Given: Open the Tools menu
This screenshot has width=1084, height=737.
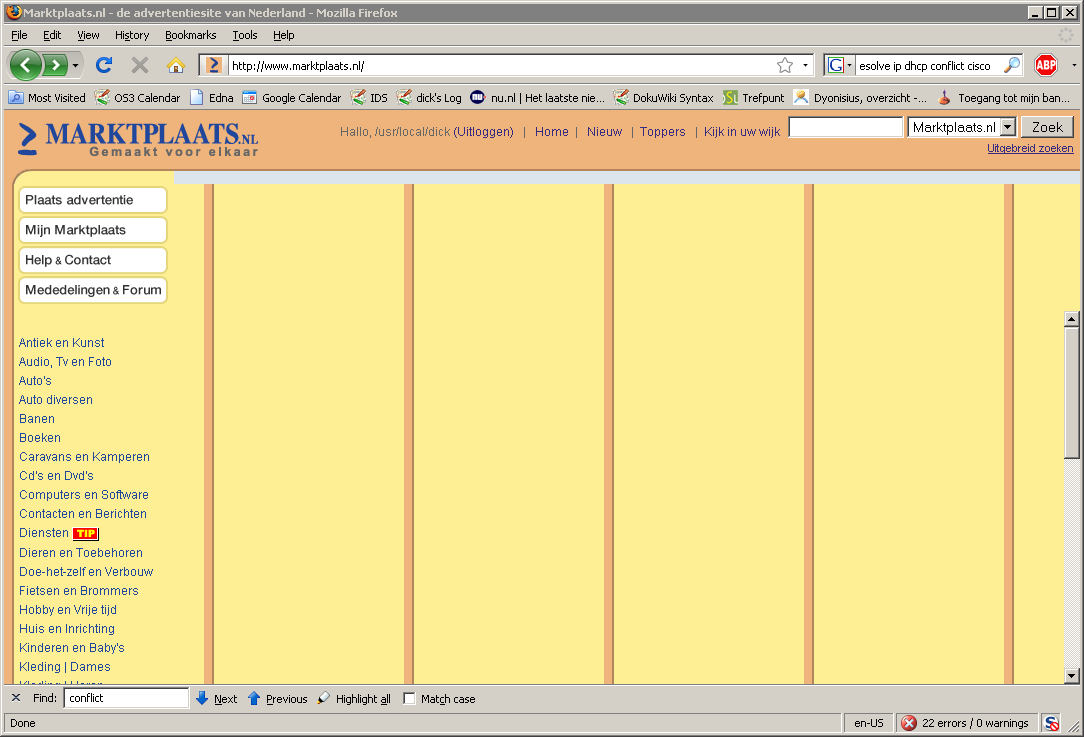Looking at the screenshot, I should pos(245,35).
